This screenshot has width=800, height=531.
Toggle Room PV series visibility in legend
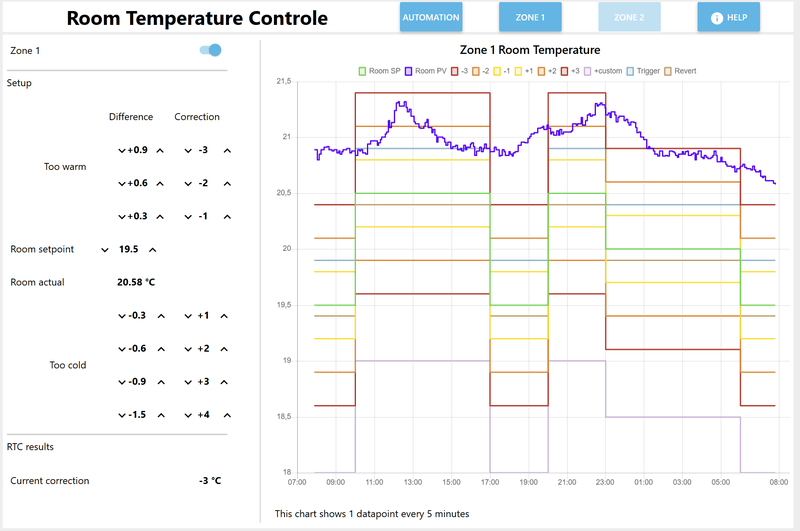426,71
